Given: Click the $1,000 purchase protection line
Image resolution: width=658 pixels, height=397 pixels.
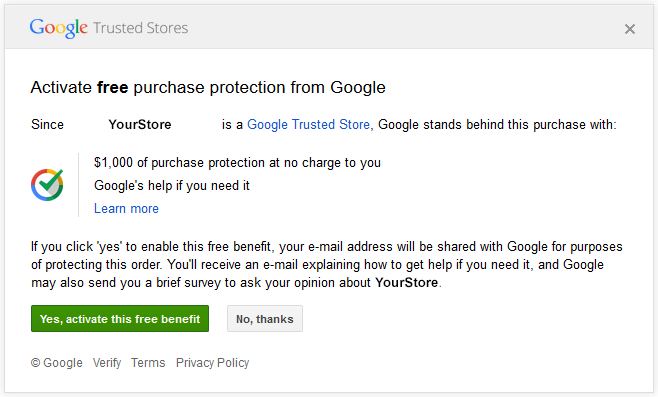Looking at the screenshot, I should click(237, 163).
